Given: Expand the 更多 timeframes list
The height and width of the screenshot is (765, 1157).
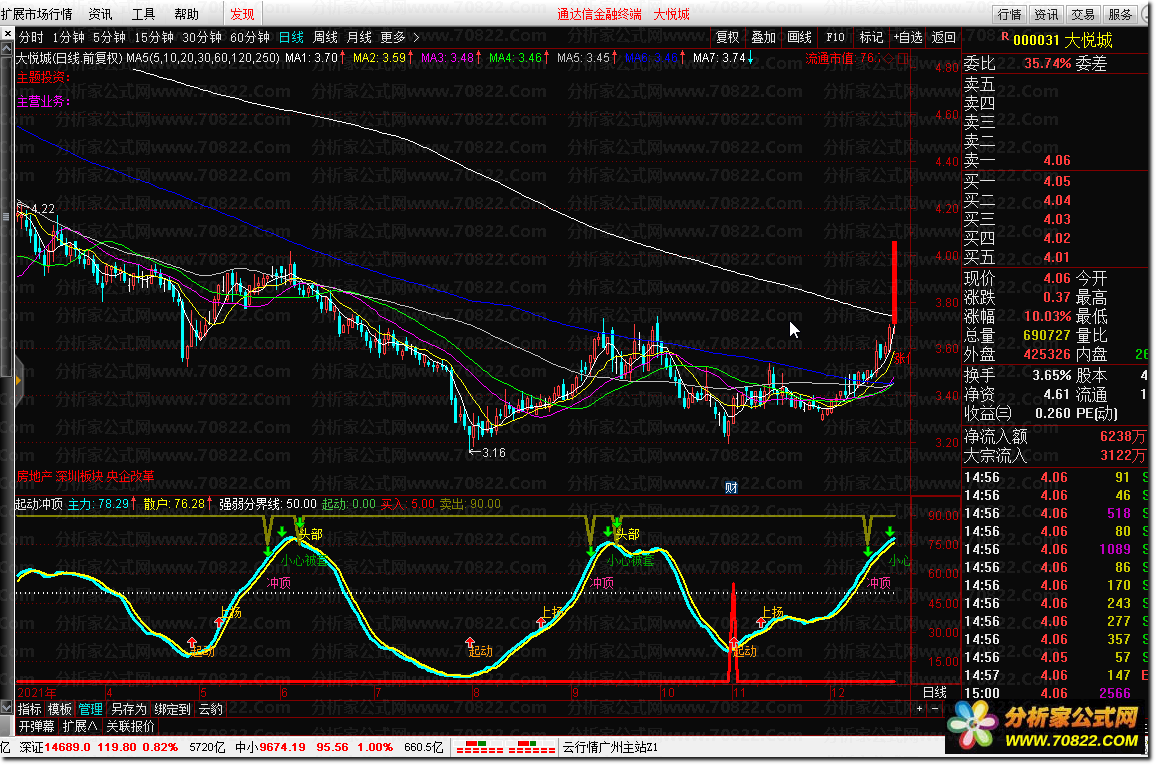Looking at the screenshot, I should [x=393, y=37].
